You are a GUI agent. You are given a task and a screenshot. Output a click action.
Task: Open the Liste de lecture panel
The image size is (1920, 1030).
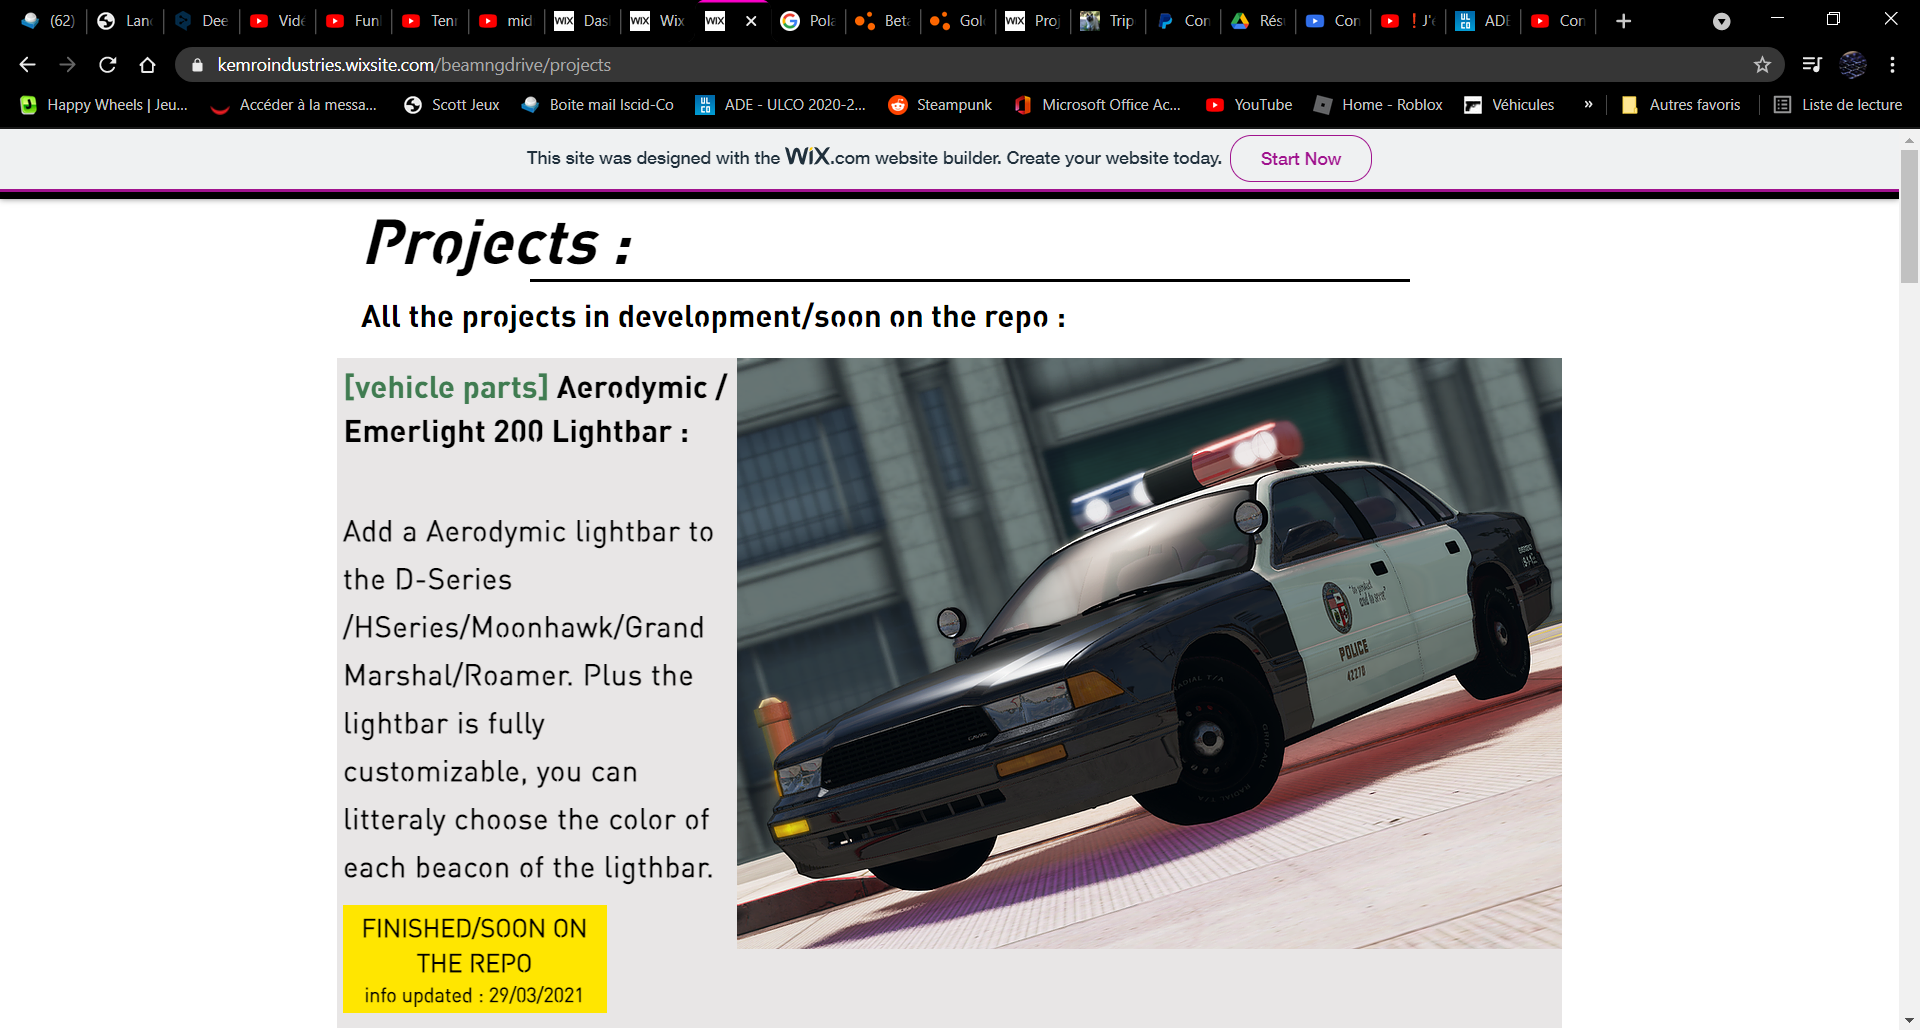point(1838,105)
